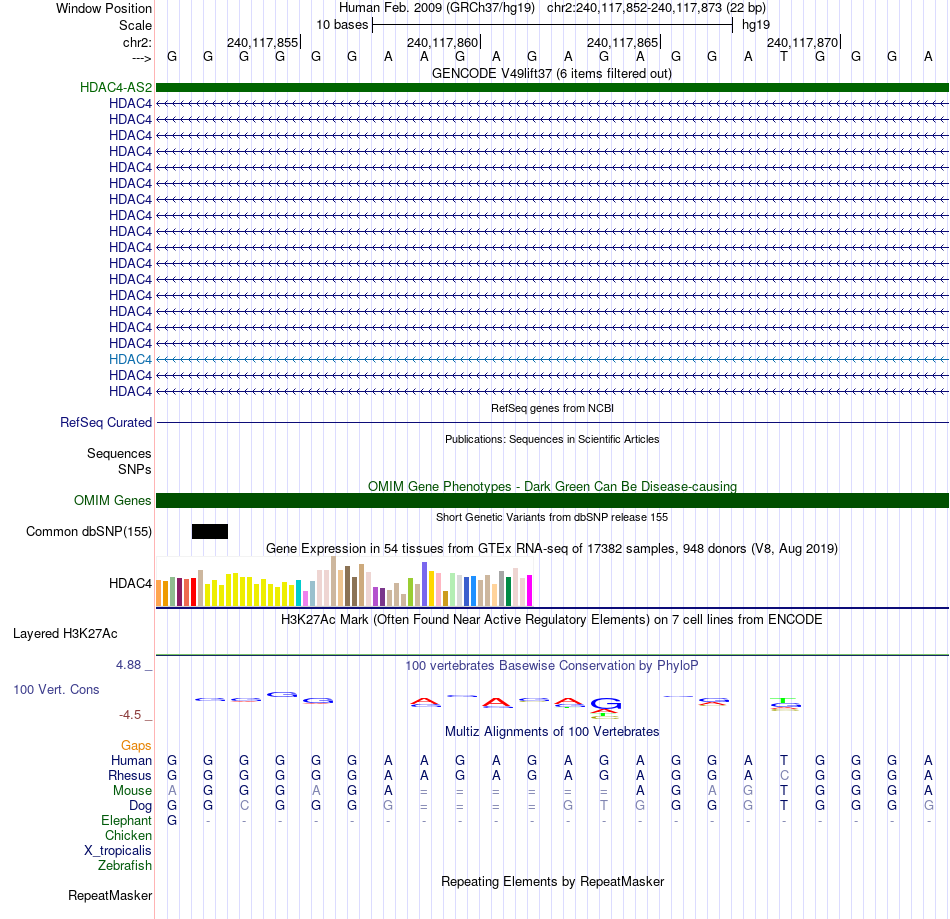Click the 240,117,860 ruler coordinate

point(442,42)
